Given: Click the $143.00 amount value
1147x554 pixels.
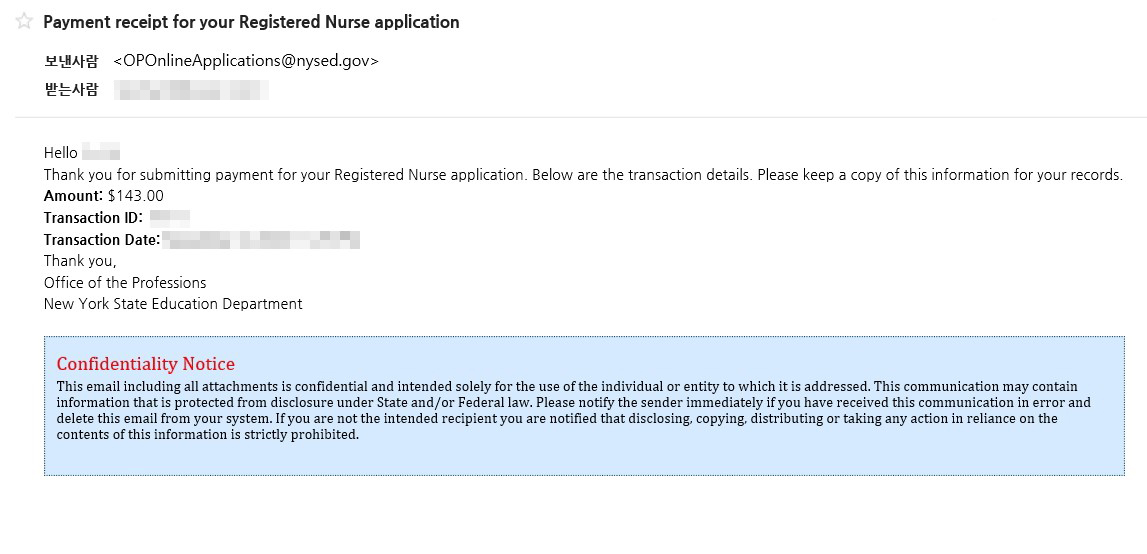Looking at the screenshot, I should (135, 195).
